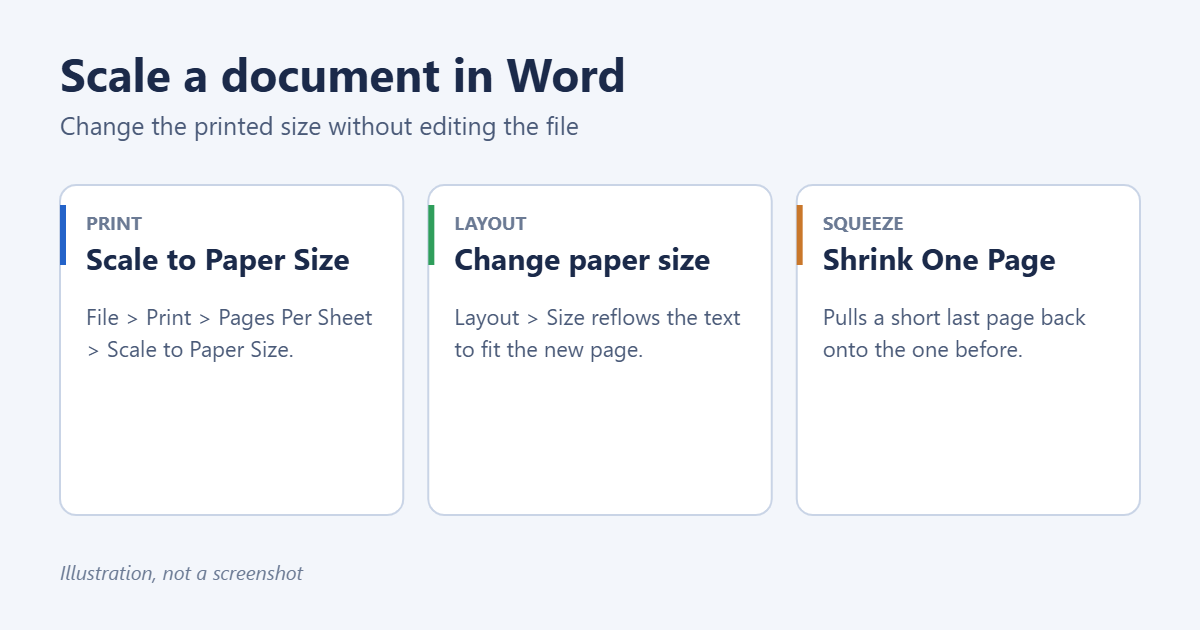The image size is (1200, 630).
Task: Select the "Scale to Paper Size" card title
Action: click(x=218, y=260)
